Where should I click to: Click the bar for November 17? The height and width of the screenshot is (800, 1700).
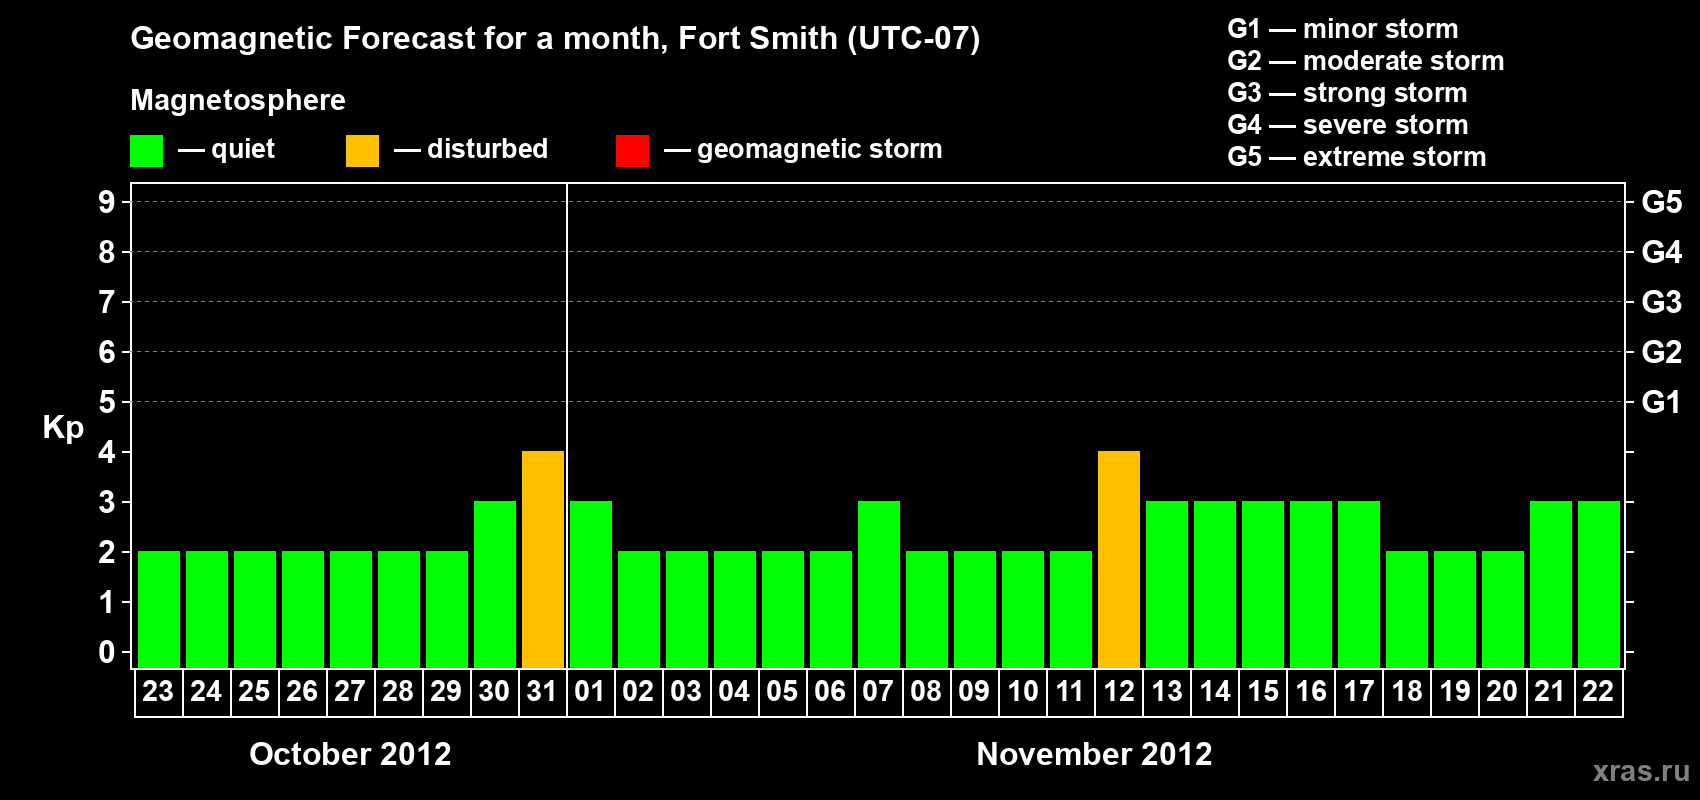point(1359,585)
